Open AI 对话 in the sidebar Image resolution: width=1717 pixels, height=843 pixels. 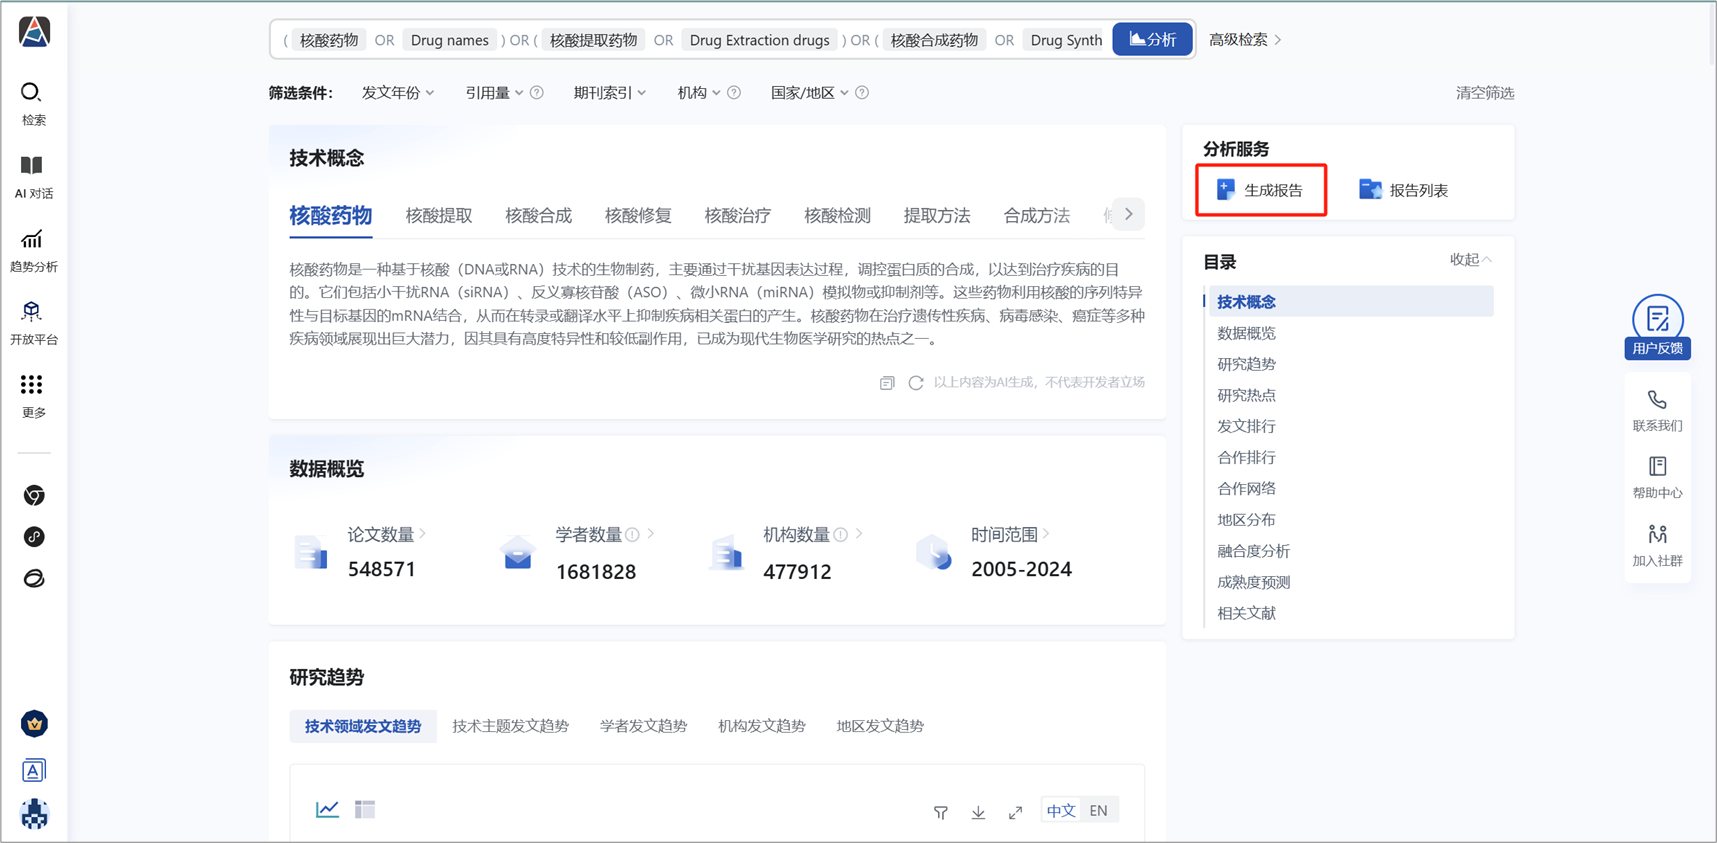33,177
